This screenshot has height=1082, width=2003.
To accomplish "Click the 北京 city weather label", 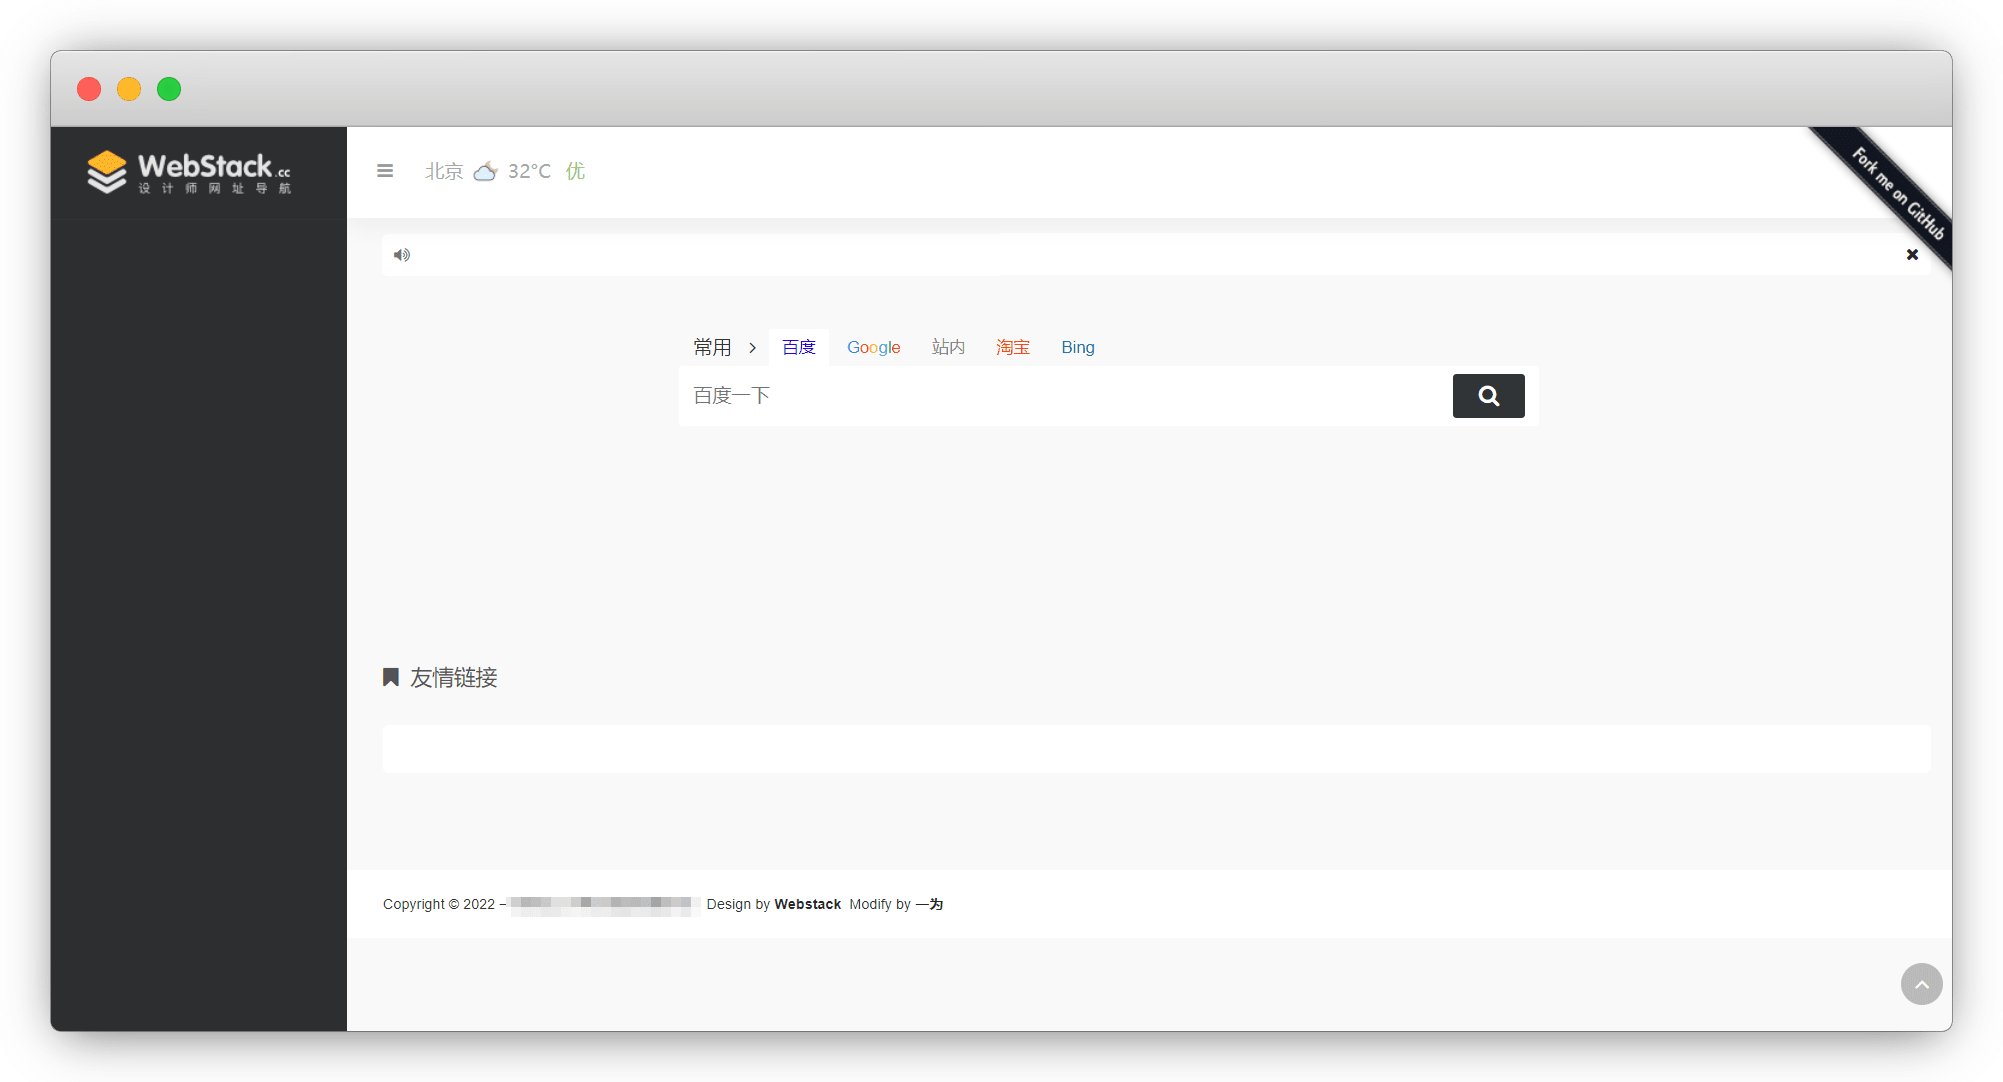I will [x=444, y=171].
